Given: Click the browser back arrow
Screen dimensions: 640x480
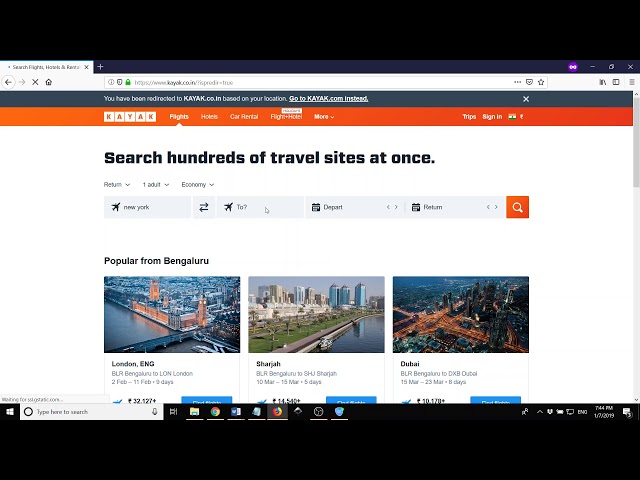Looking at the screenshot, I should tap(8, 82).
